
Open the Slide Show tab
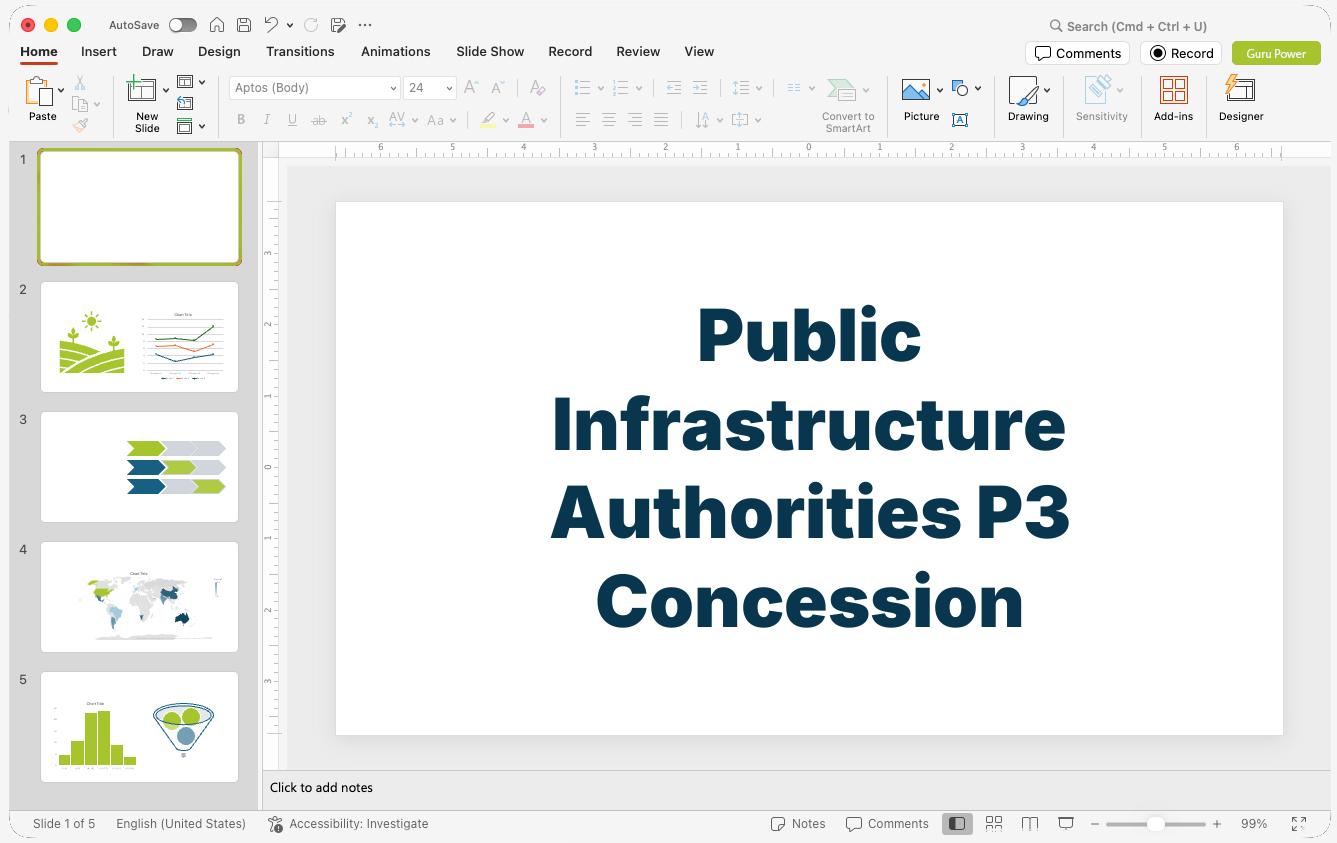(x=490, y=52)
